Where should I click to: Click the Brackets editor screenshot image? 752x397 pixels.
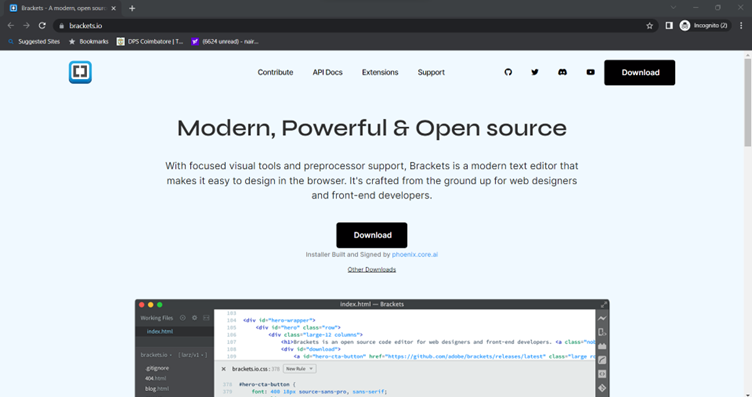(x=372, y=348)
